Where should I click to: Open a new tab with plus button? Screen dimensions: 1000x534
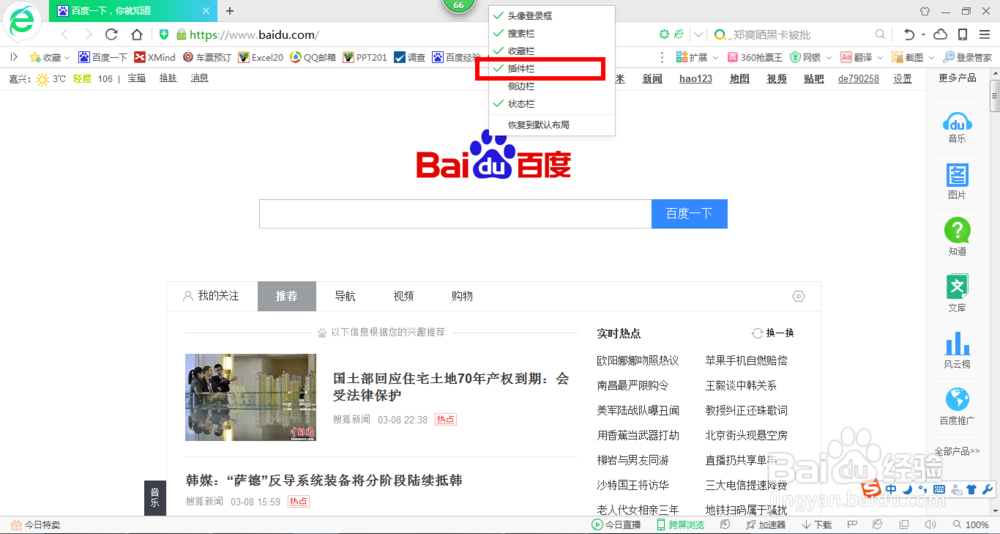pos(230,11)
